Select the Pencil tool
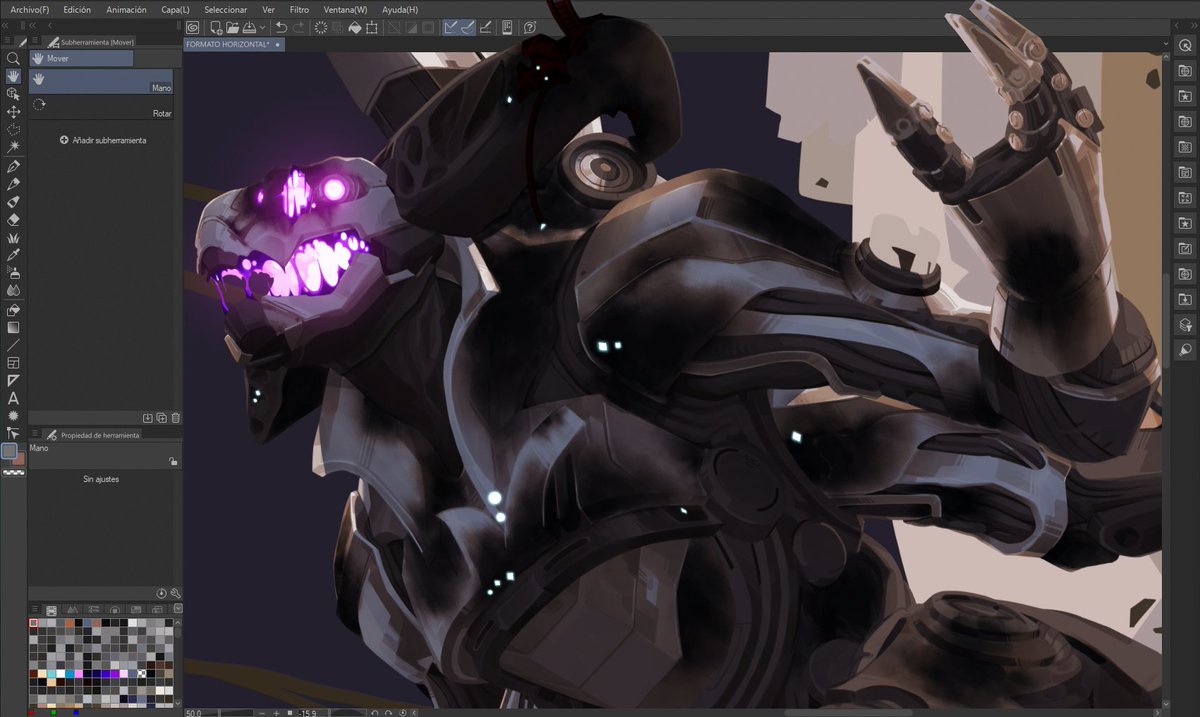This screenshot has height=717, width=1200. (x=14, y=183)
